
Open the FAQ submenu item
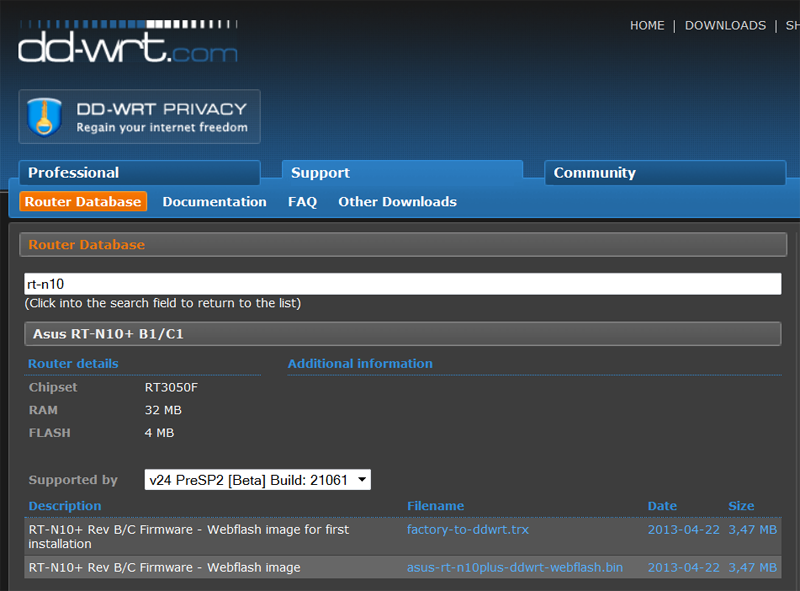coord(303,202)
